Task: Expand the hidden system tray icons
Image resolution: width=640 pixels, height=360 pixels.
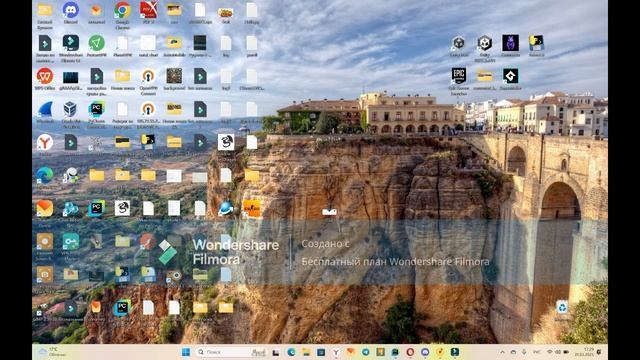Action: point(502,352)
